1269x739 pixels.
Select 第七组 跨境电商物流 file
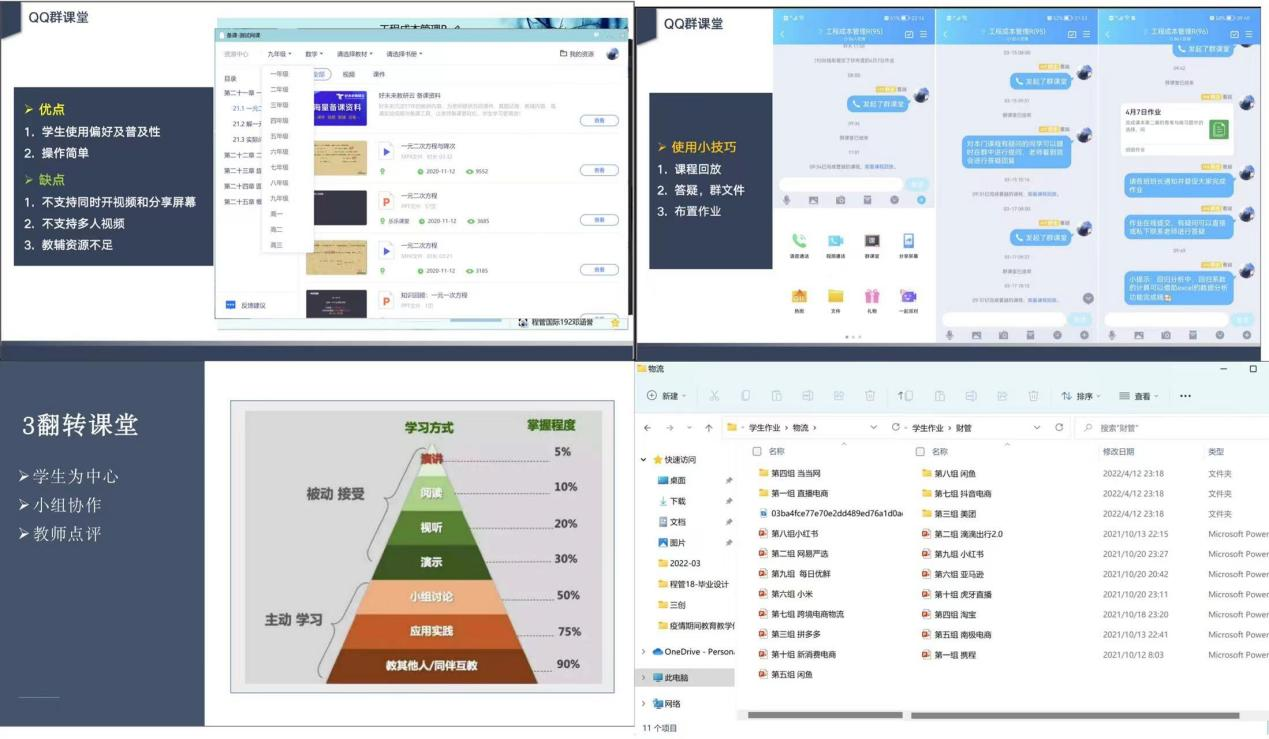click(801, 614)
